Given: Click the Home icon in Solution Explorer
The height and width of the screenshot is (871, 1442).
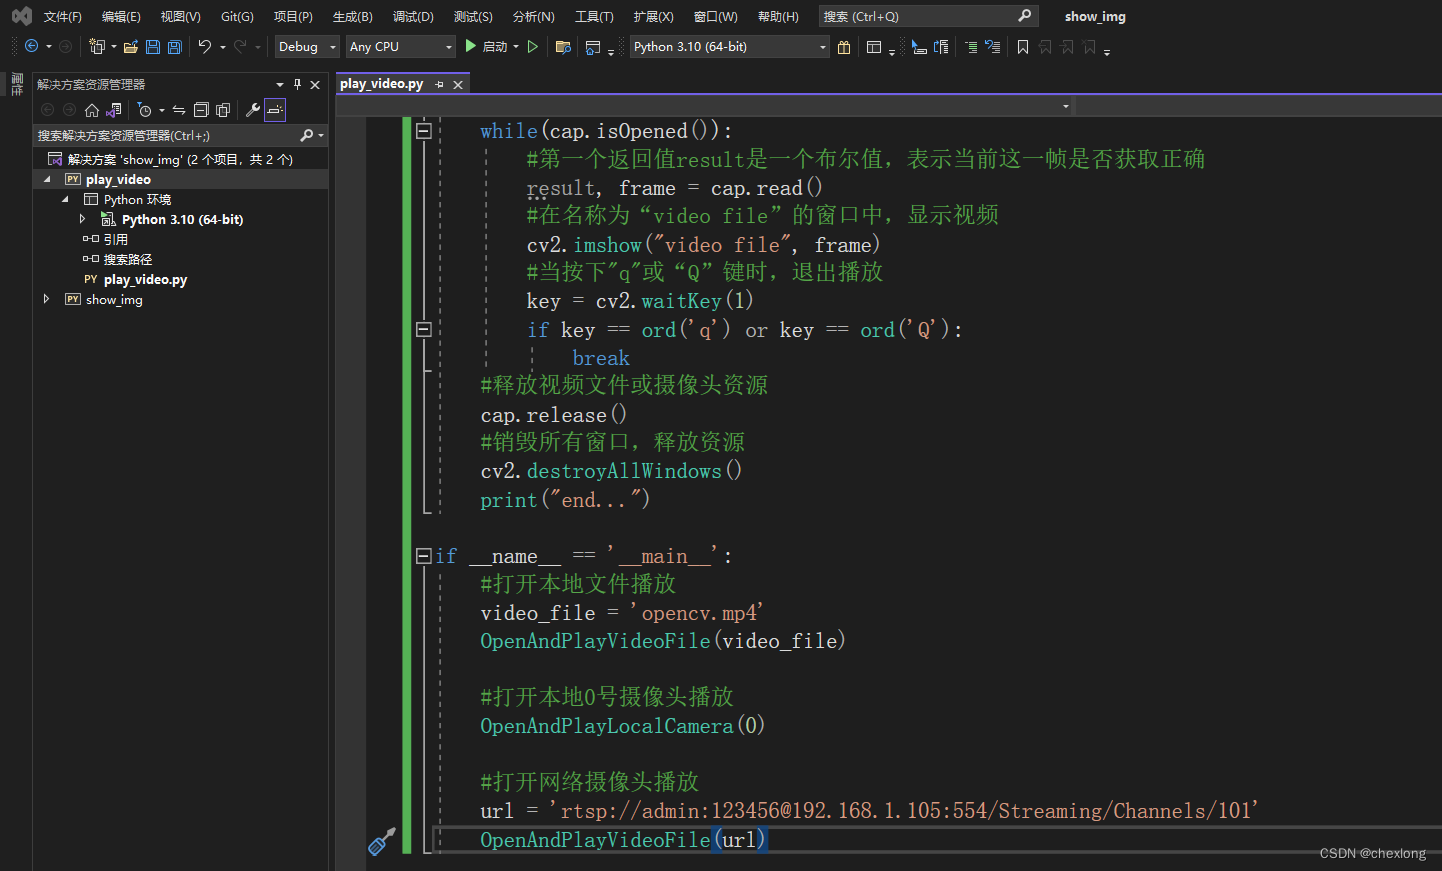Looking at the screenshot, I should point(92,110).
